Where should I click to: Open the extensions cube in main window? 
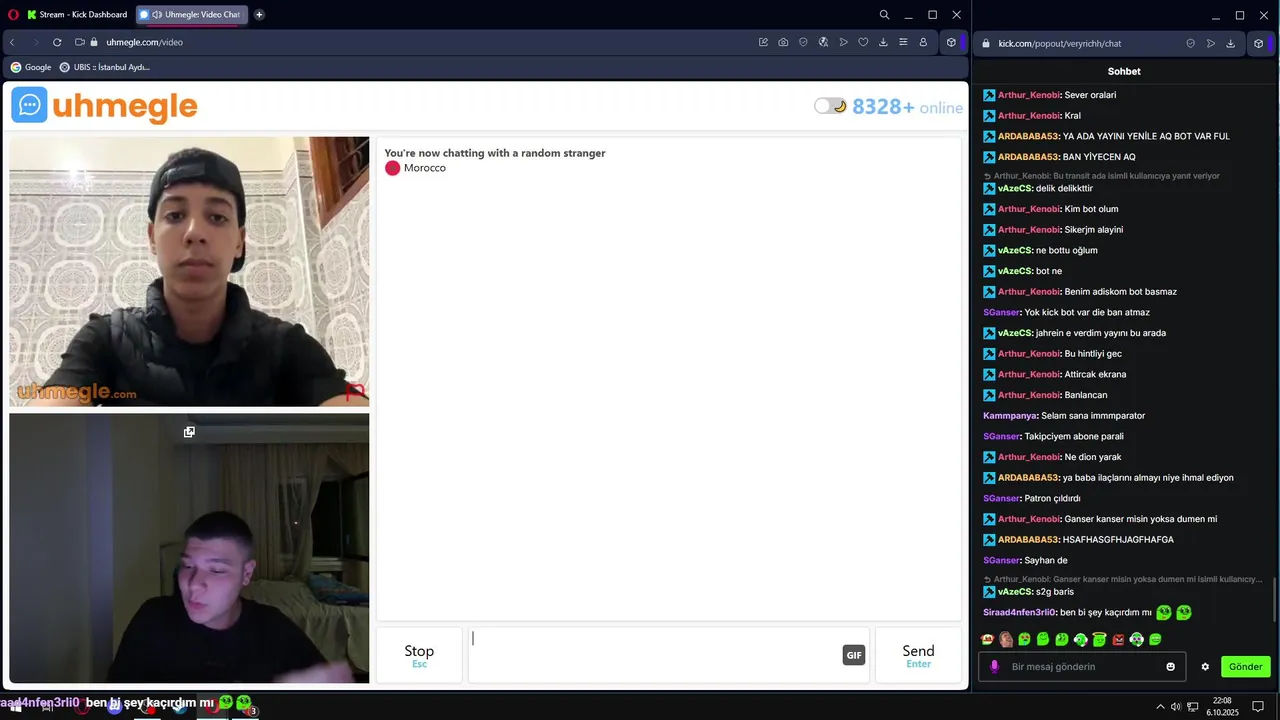pyautogui.click(x=951, y=42)
